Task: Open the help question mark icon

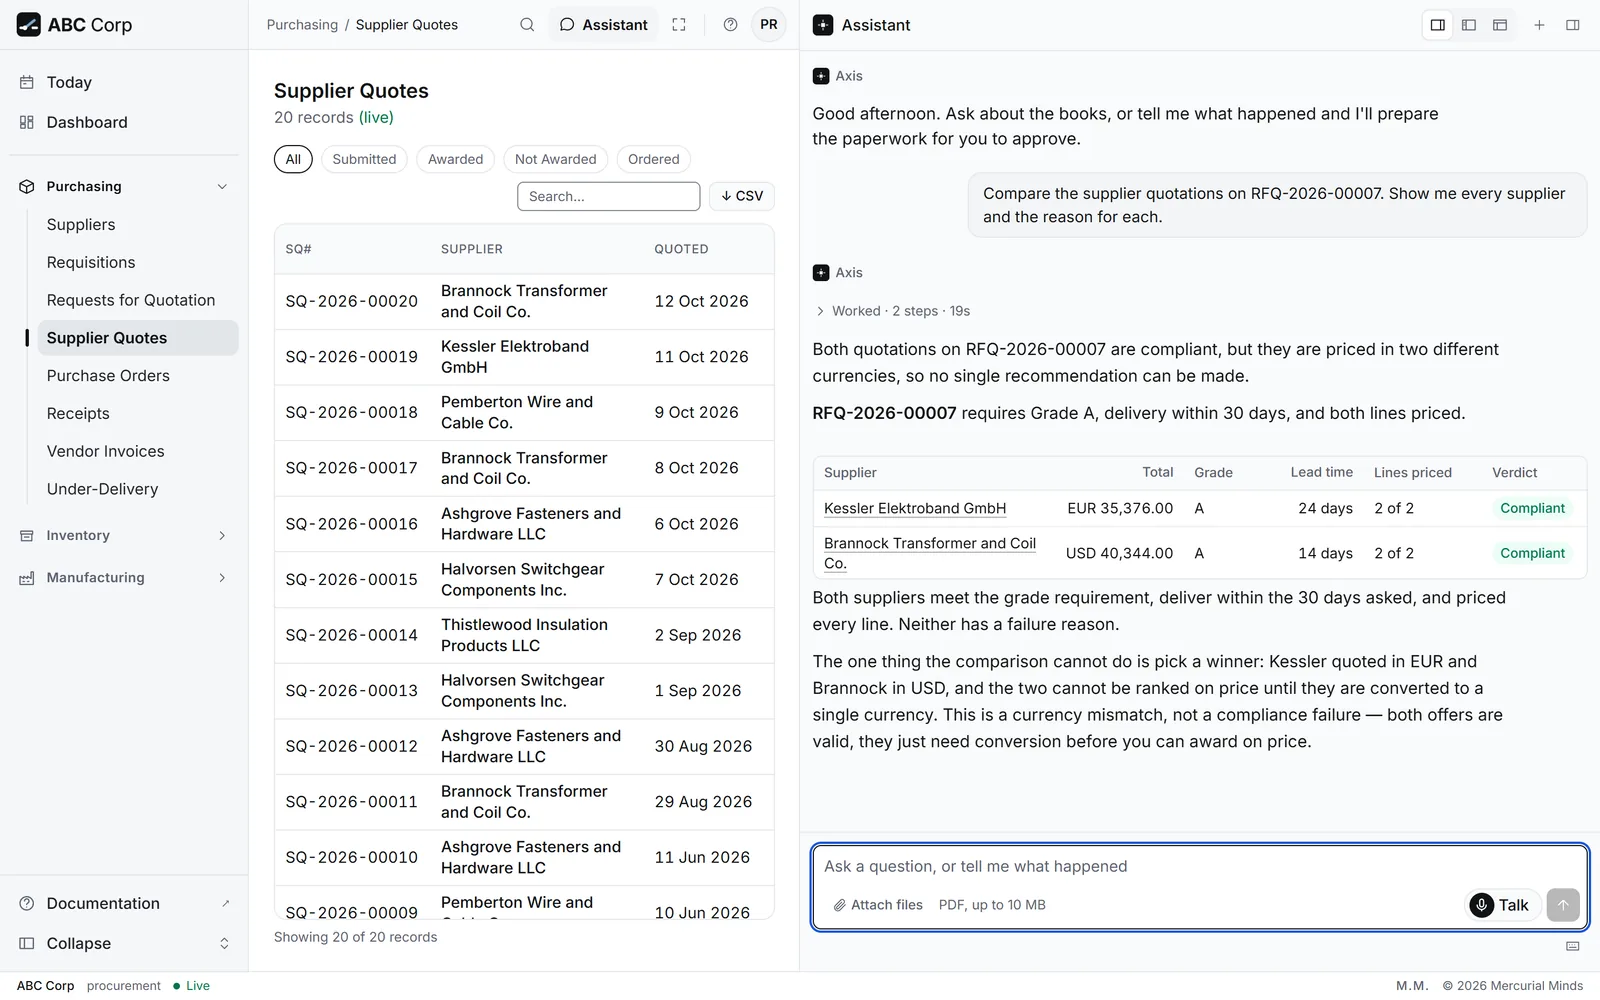Action: pos(730,25)
